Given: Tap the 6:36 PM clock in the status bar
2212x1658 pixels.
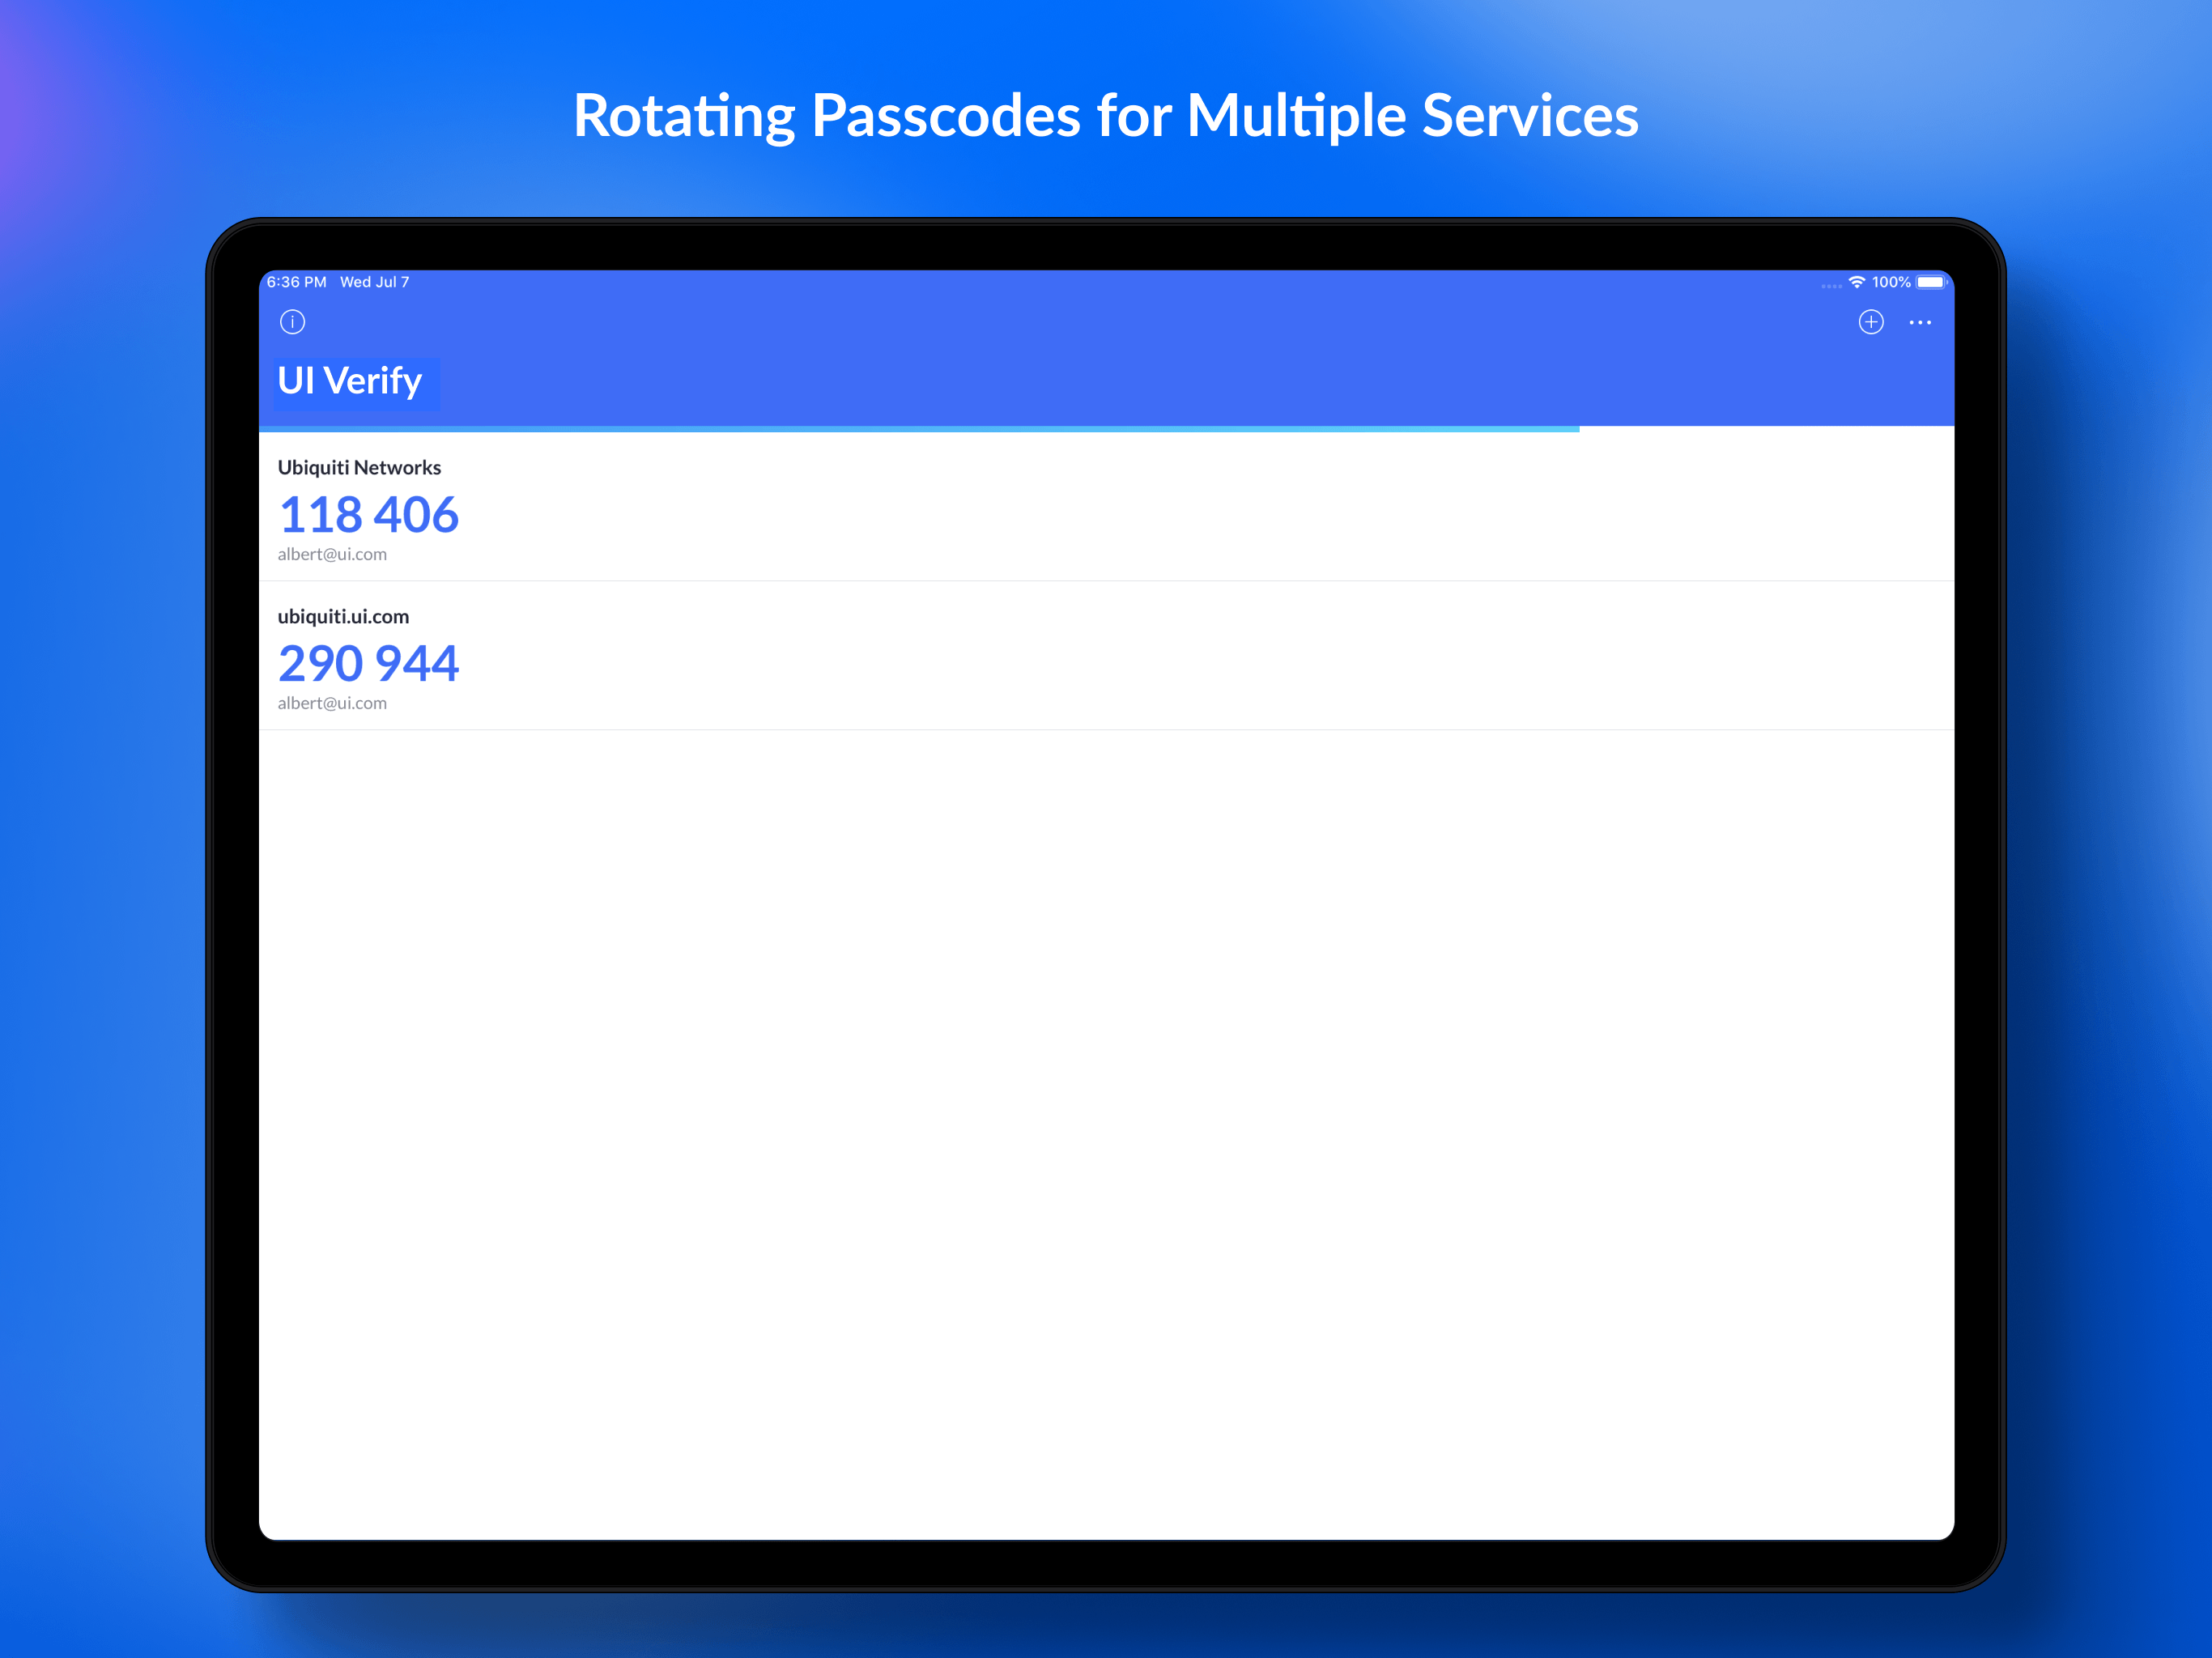Looking at the screenshot, I should (295, 282).
